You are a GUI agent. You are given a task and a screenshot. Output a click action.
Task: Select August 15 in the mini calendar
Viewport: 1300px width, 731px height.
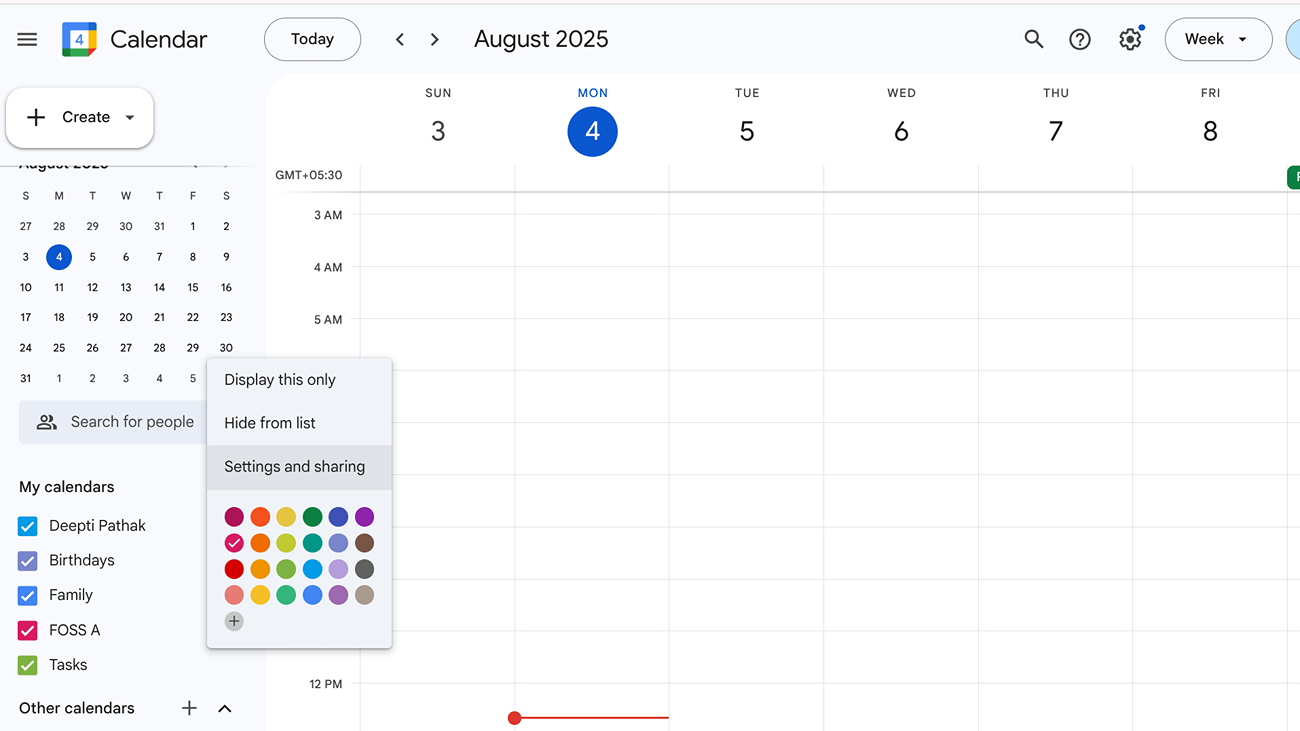[x=192, y=287]
